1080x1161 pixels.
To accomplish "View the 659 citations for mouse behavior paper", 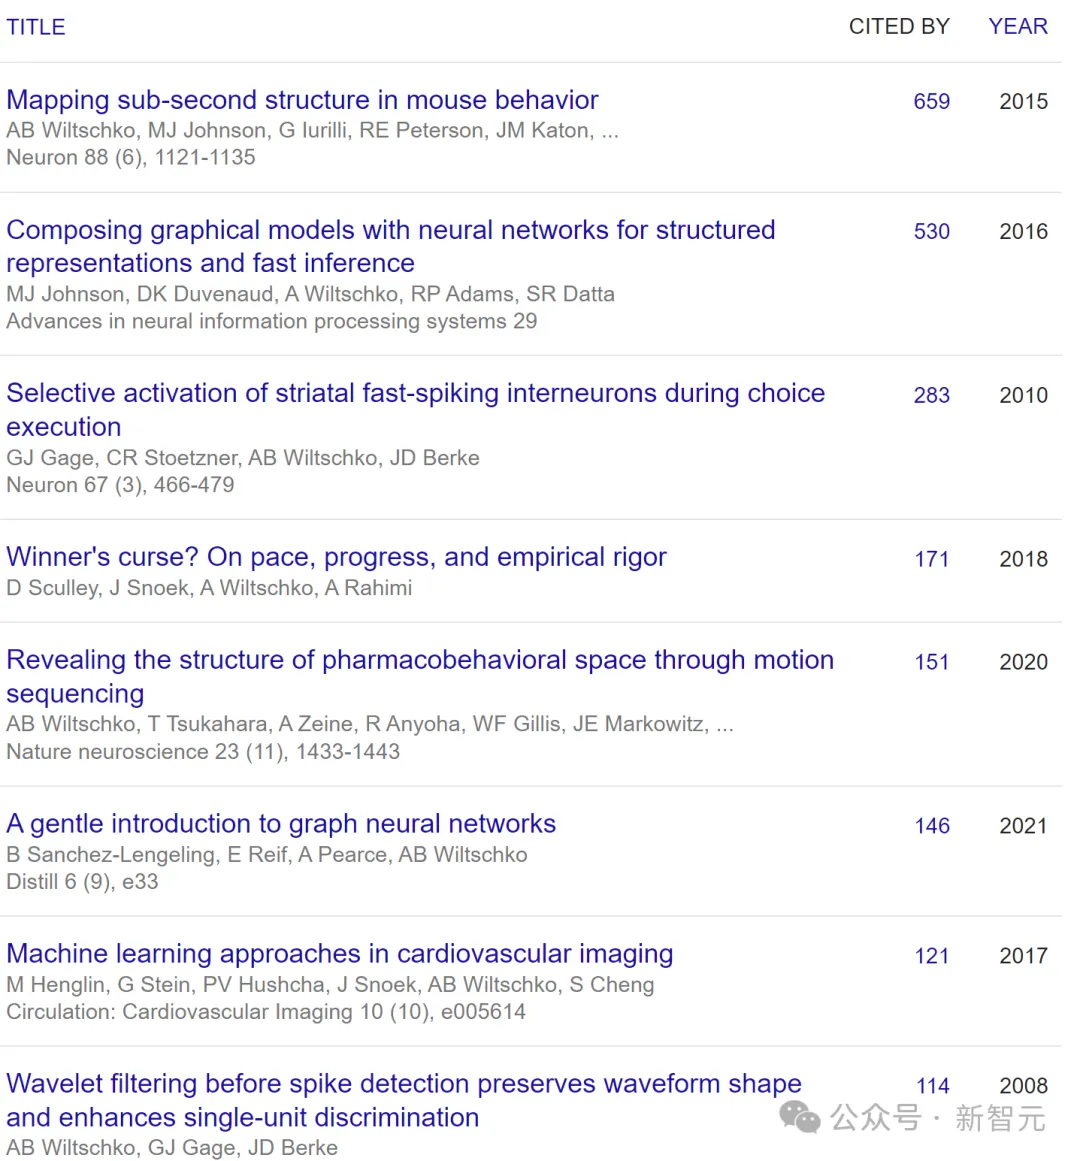I will point(931,101).
